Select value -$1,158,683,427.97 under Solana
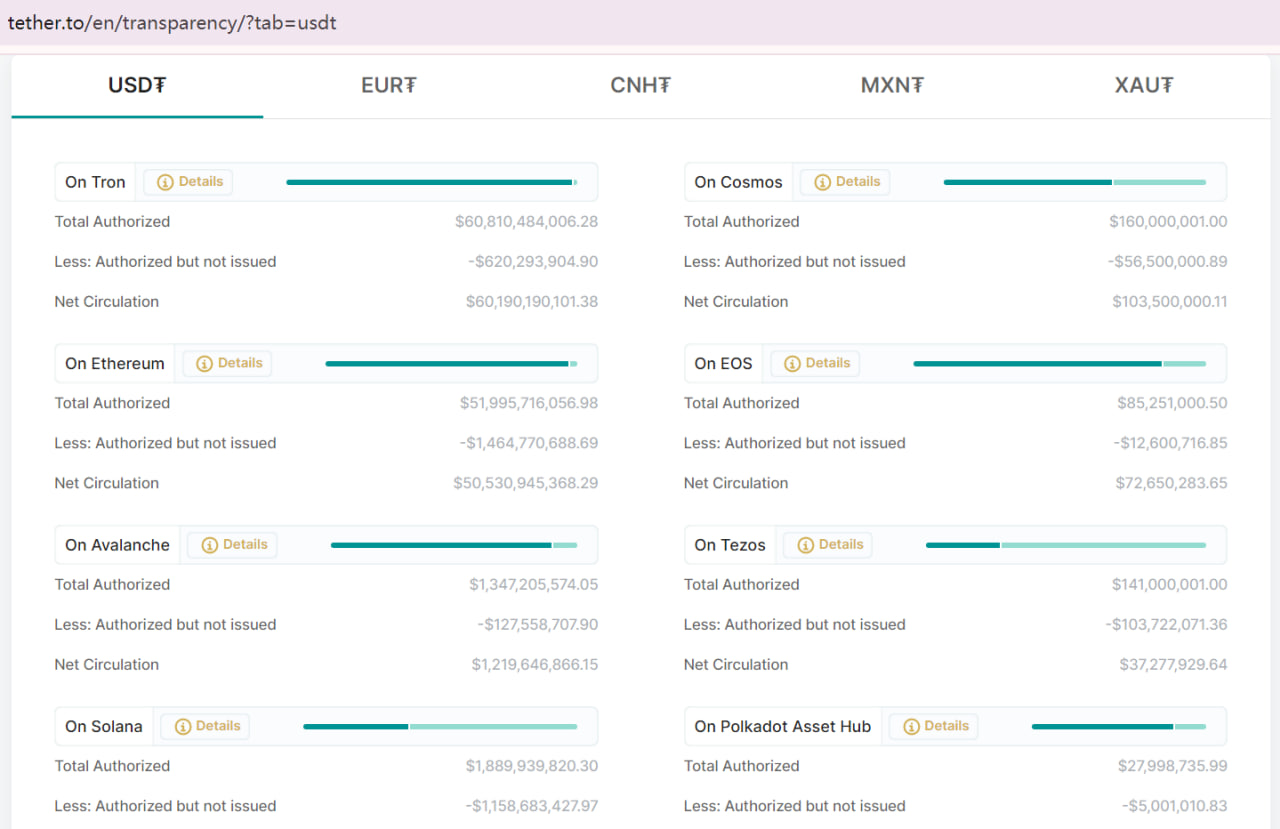This screenshot has width=1280, height=829. coord(532,806)
